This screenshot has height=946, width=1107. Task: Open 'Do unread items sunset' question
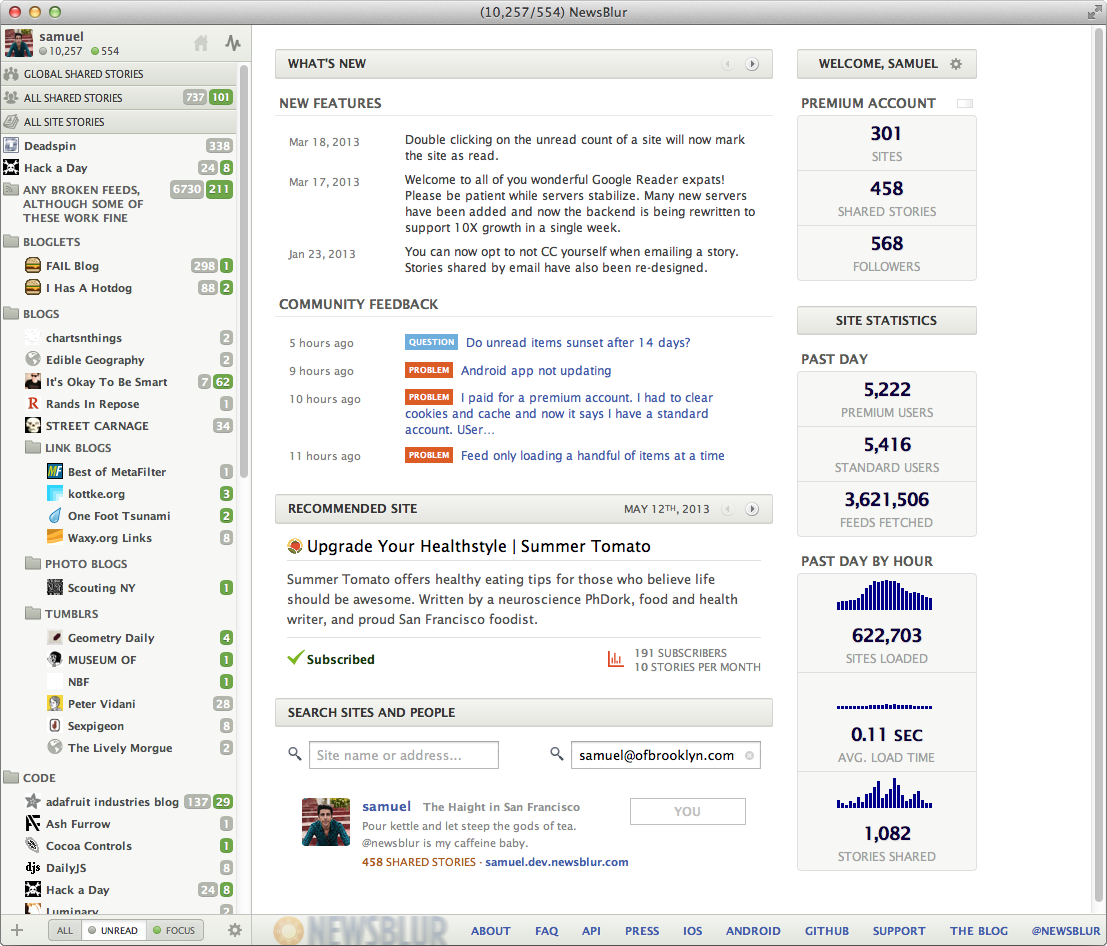[578, 342]
